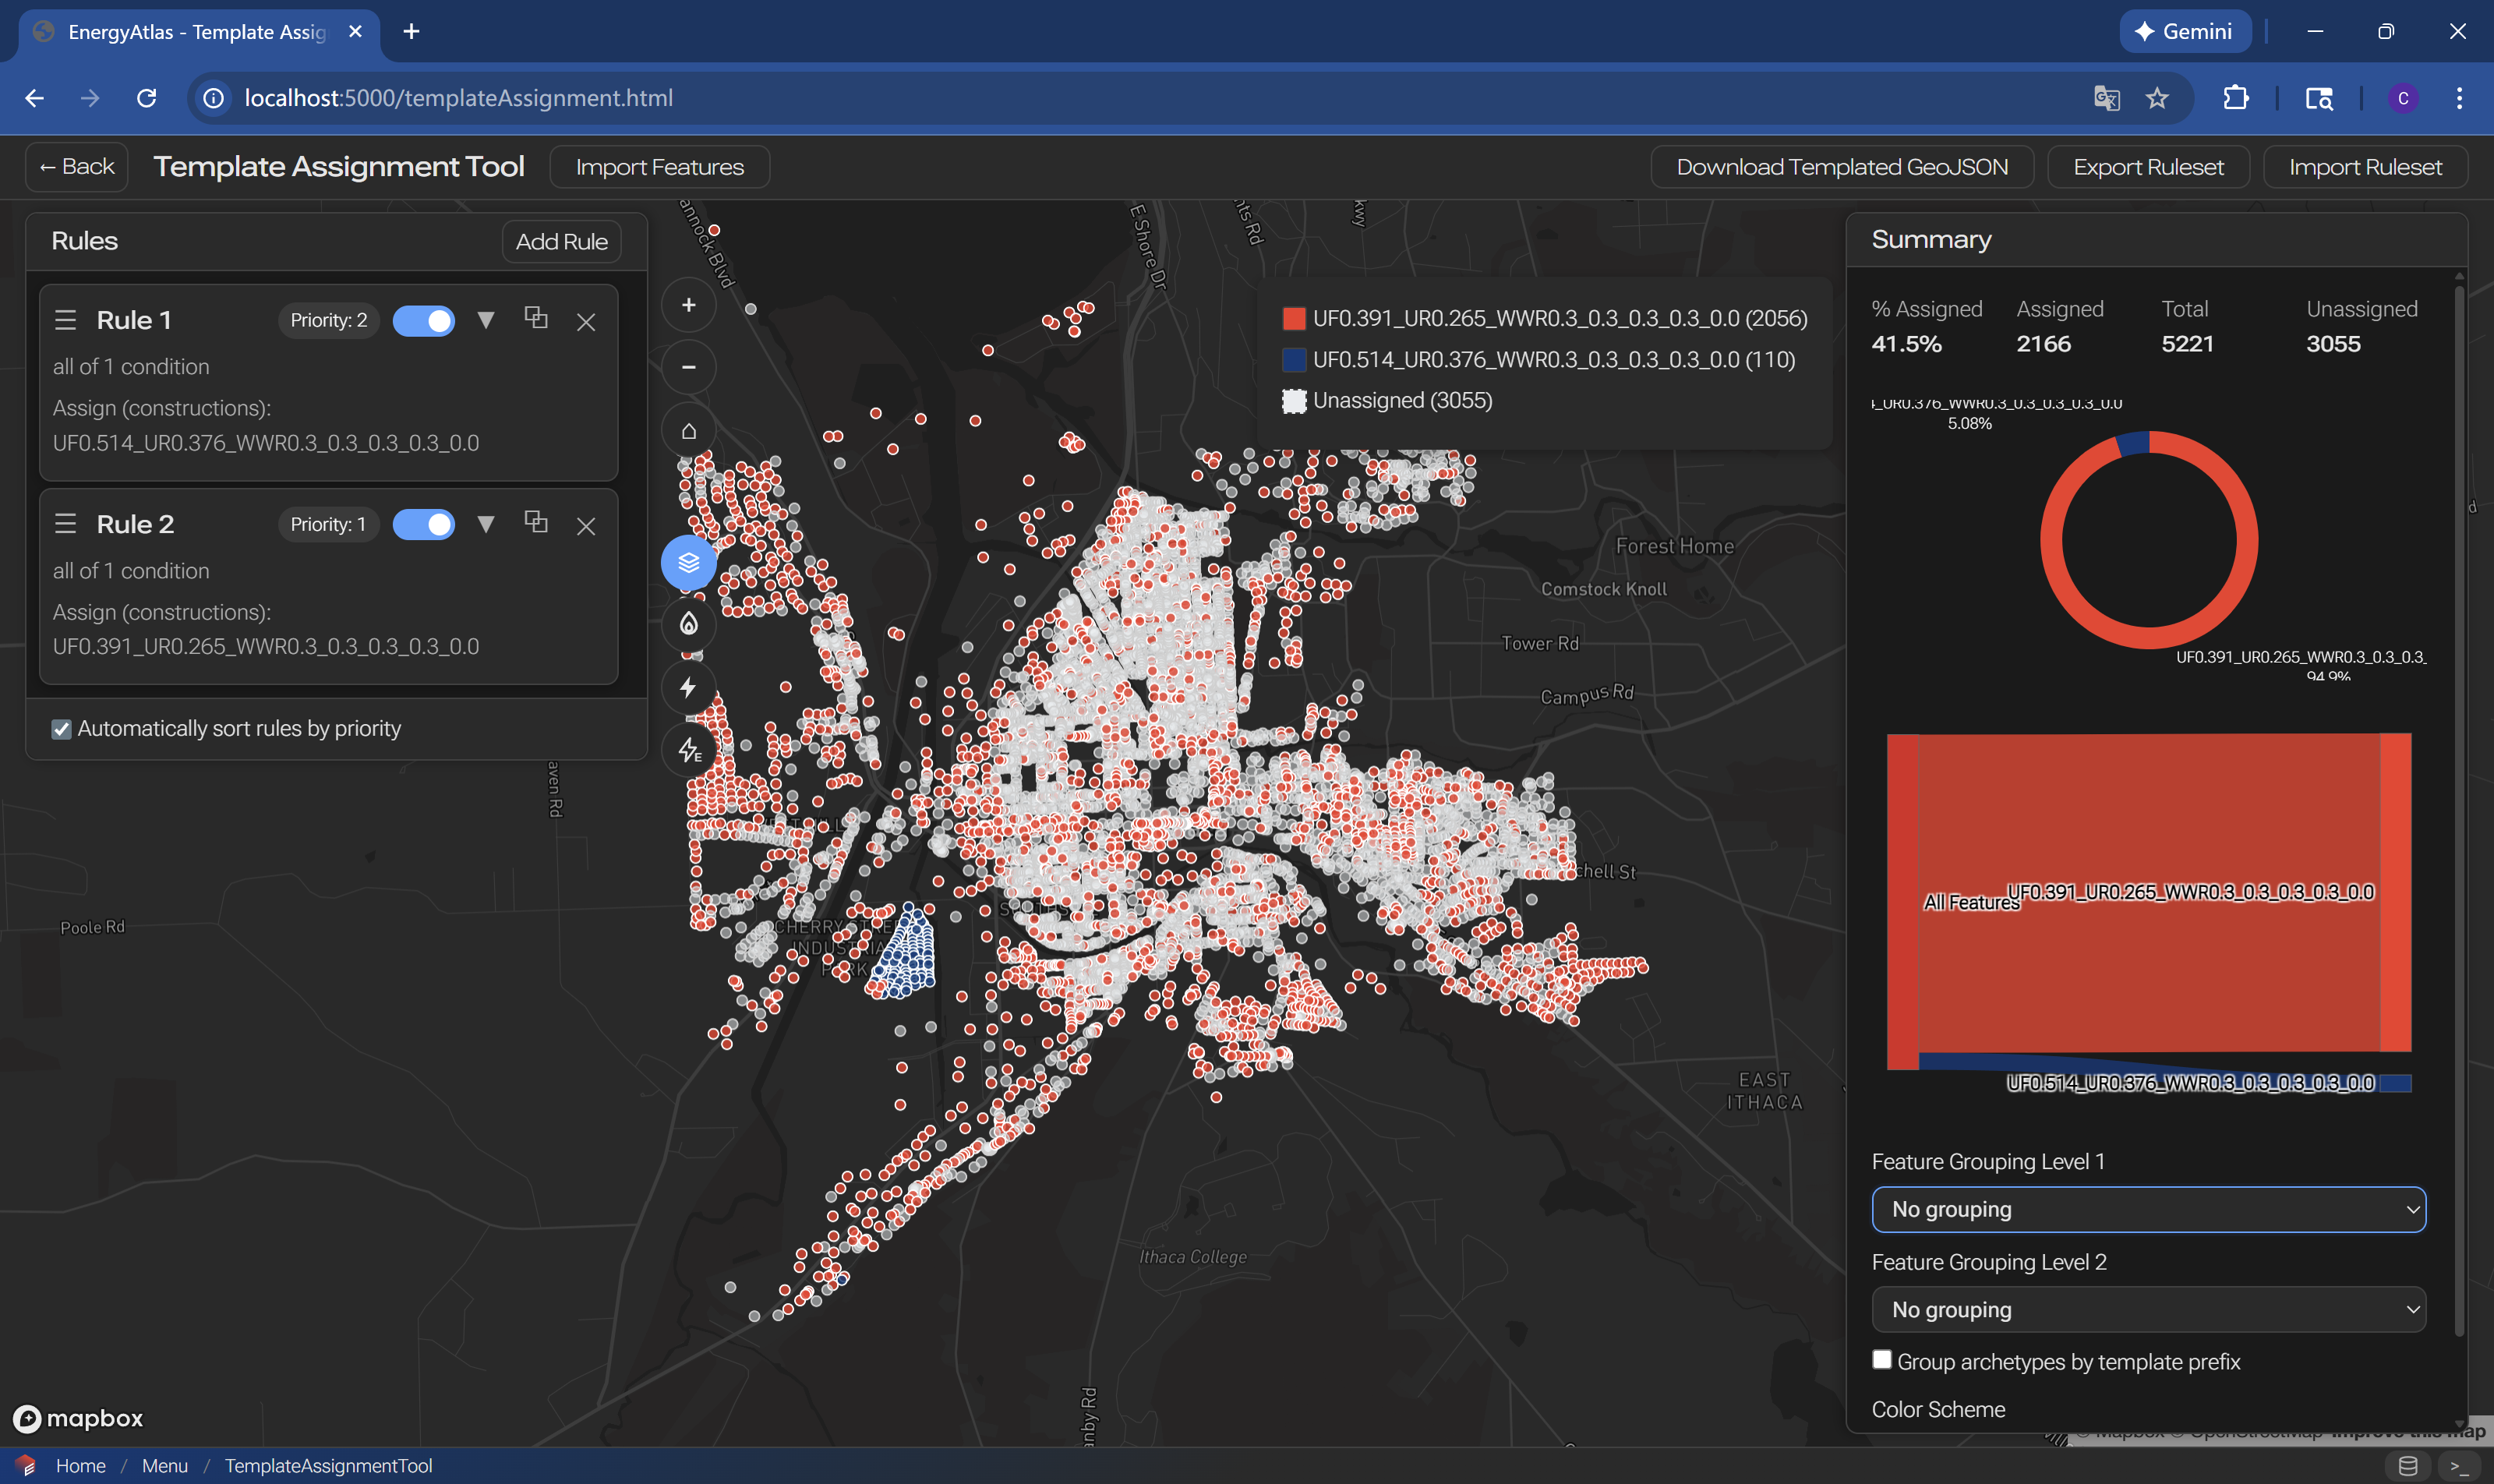Screen dimensions: 2494x1484
Task: Click the red UF0.391 legend swatch
Action: [x=1294, y=319]
